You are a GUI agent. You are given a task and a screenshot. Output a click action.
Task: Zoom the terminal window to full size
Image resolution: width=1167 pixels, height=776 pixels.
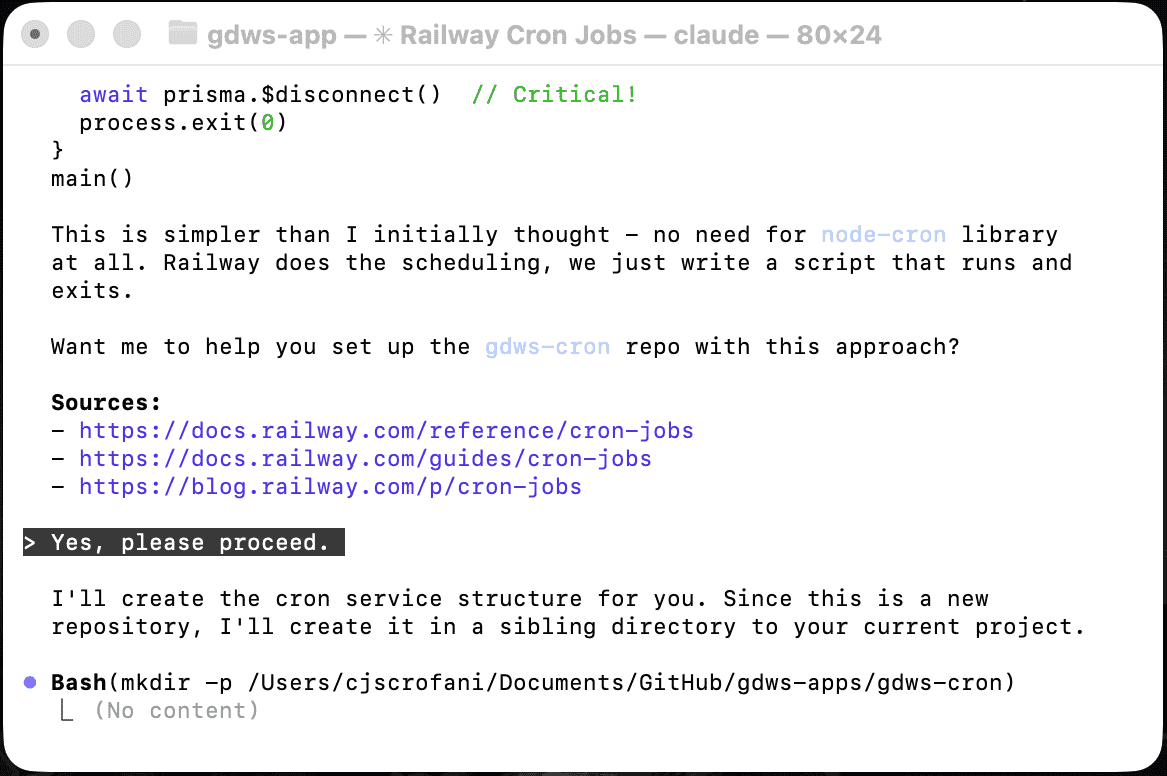point(127,35)
